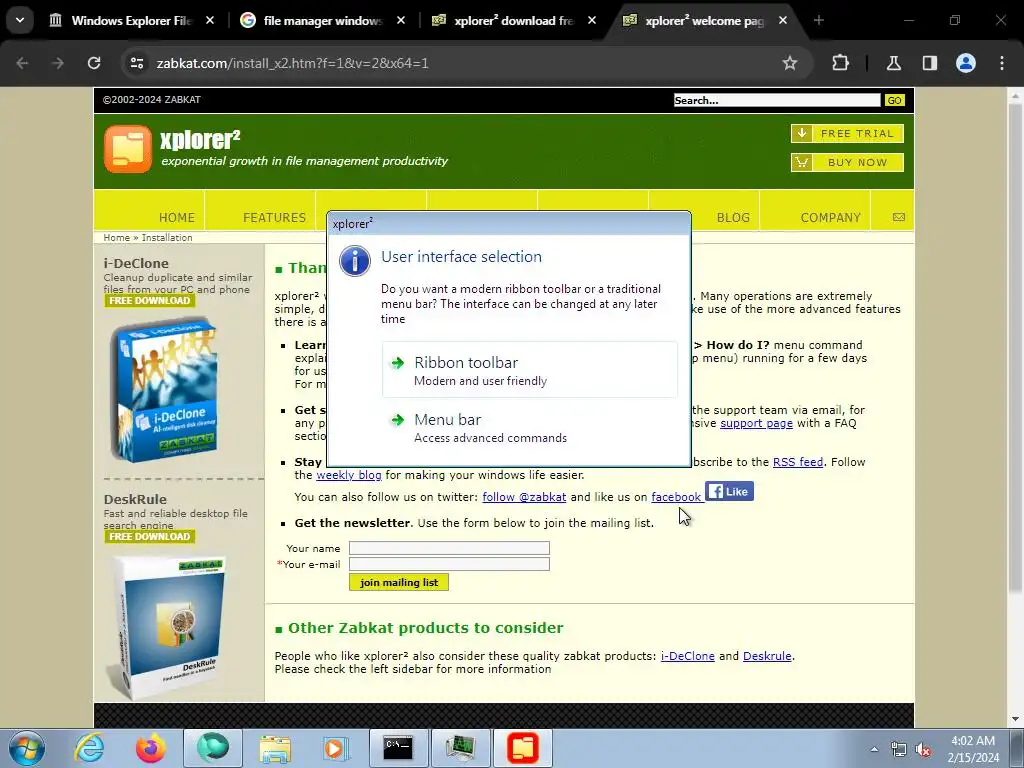
Task: Open the RSS feed link
Action: click(x=797, y=462)
